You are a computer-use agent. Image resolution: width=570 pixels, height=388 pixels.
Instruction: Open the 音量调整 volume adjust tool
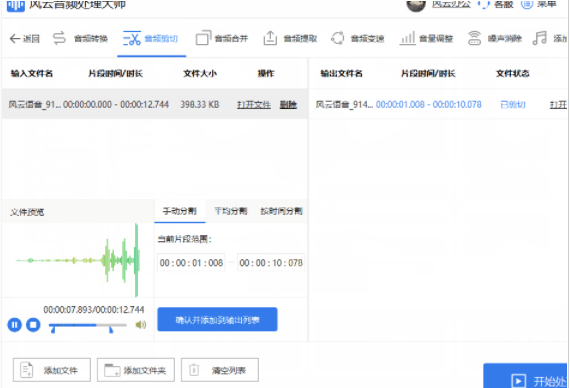pos(426,39)
